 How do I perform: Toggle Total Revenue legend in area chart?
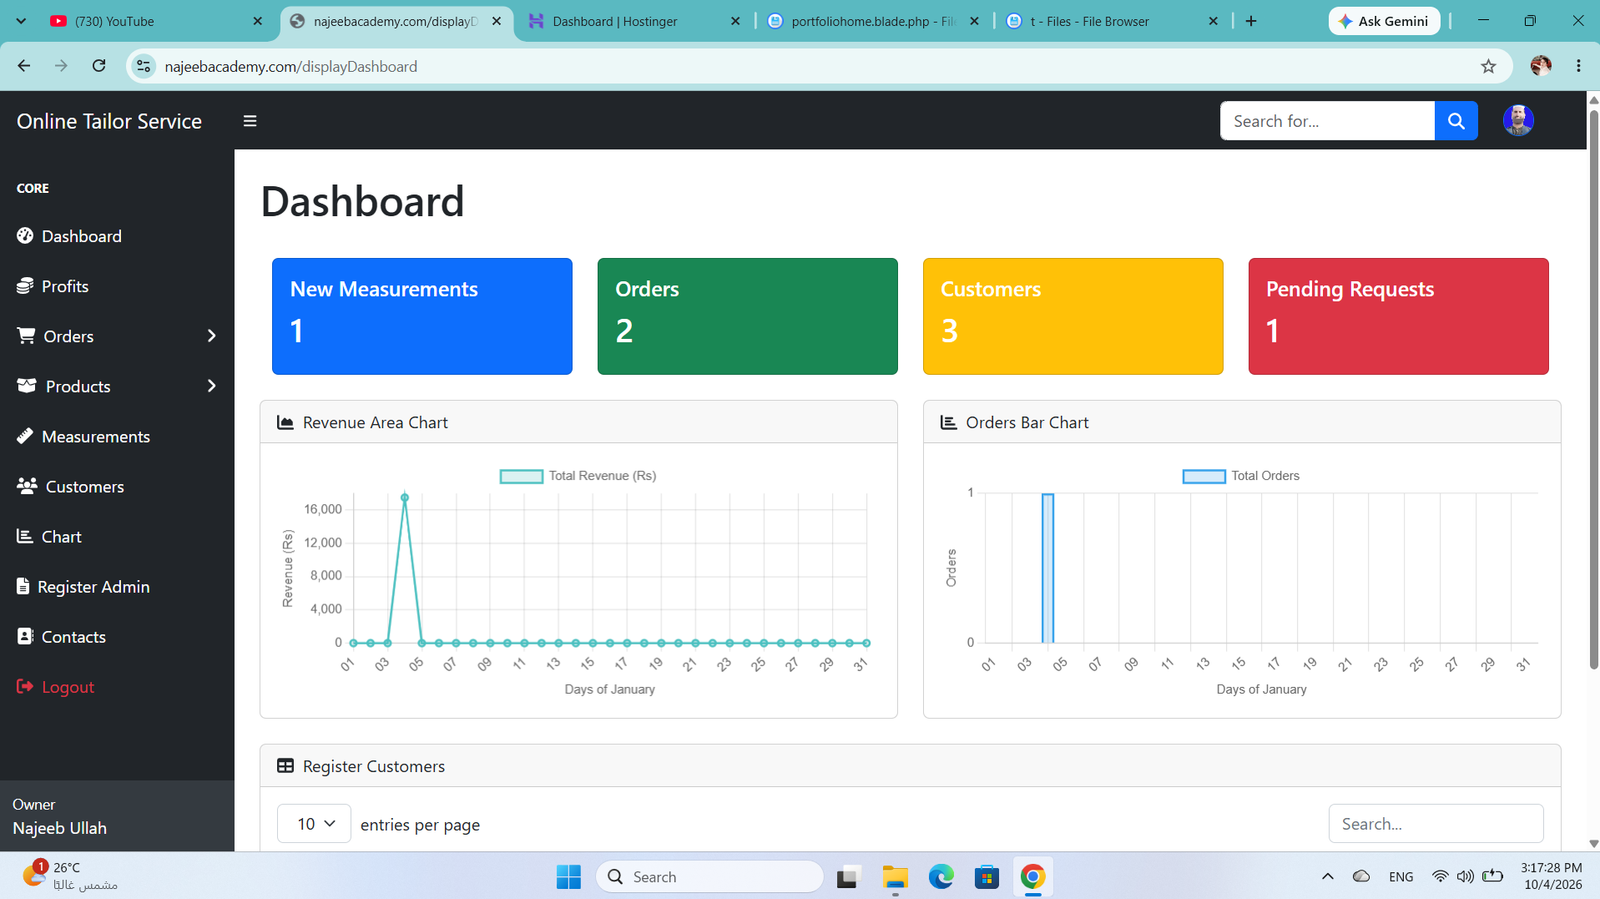[578, 476]
